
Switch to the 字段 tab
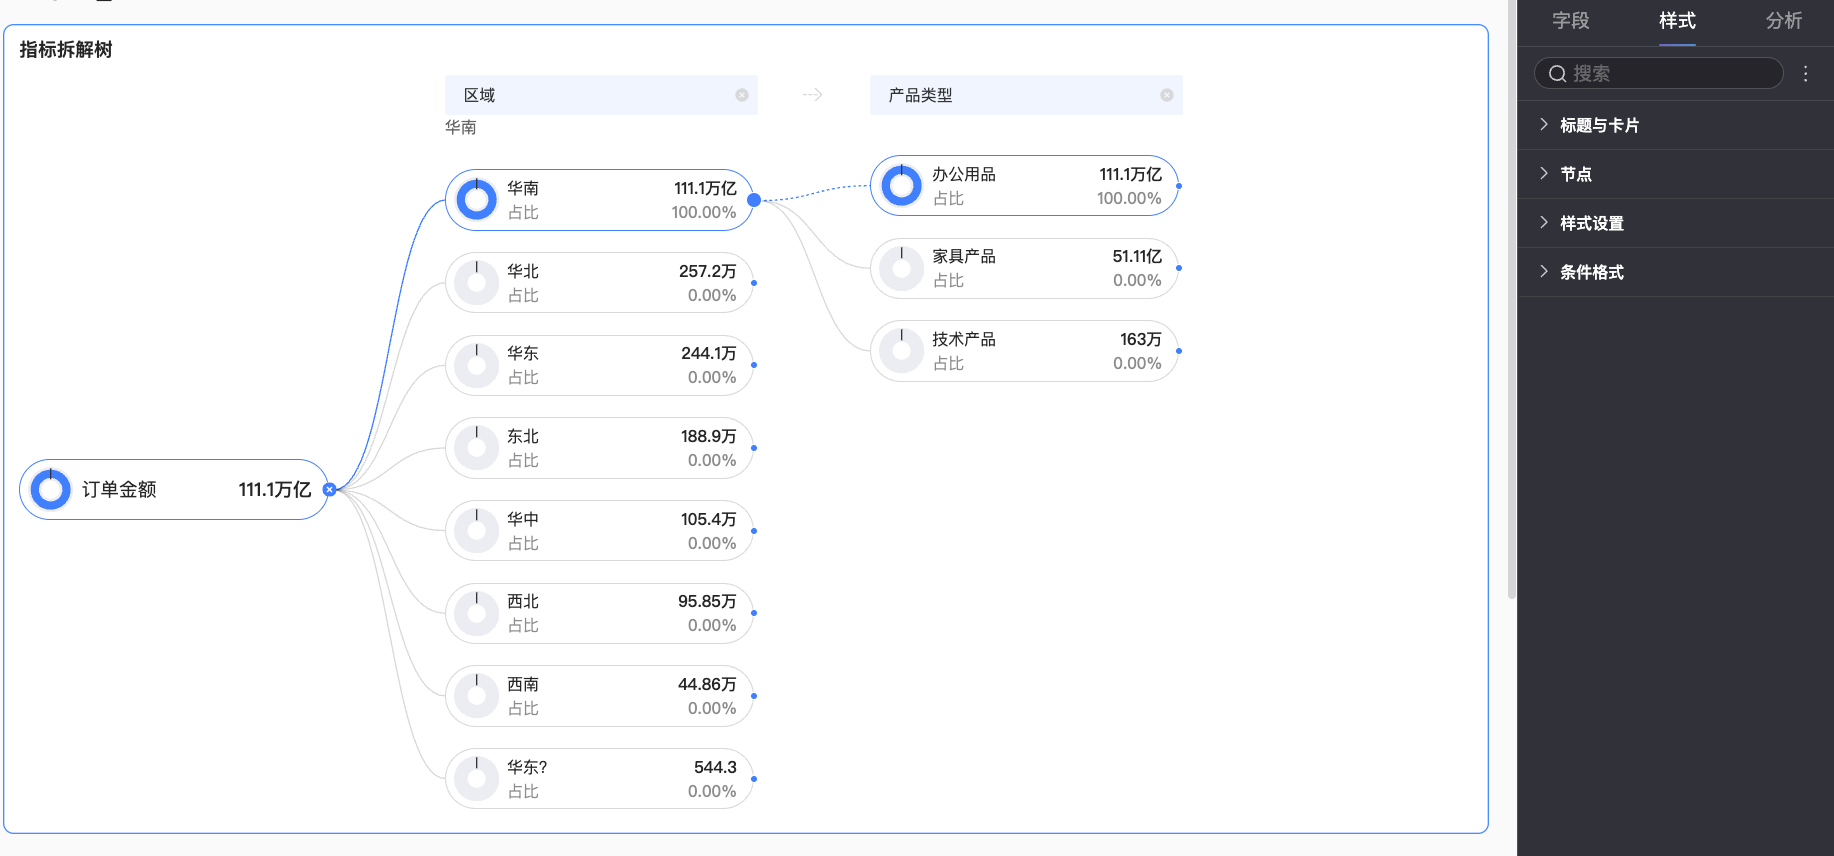tap(1570, 21)
